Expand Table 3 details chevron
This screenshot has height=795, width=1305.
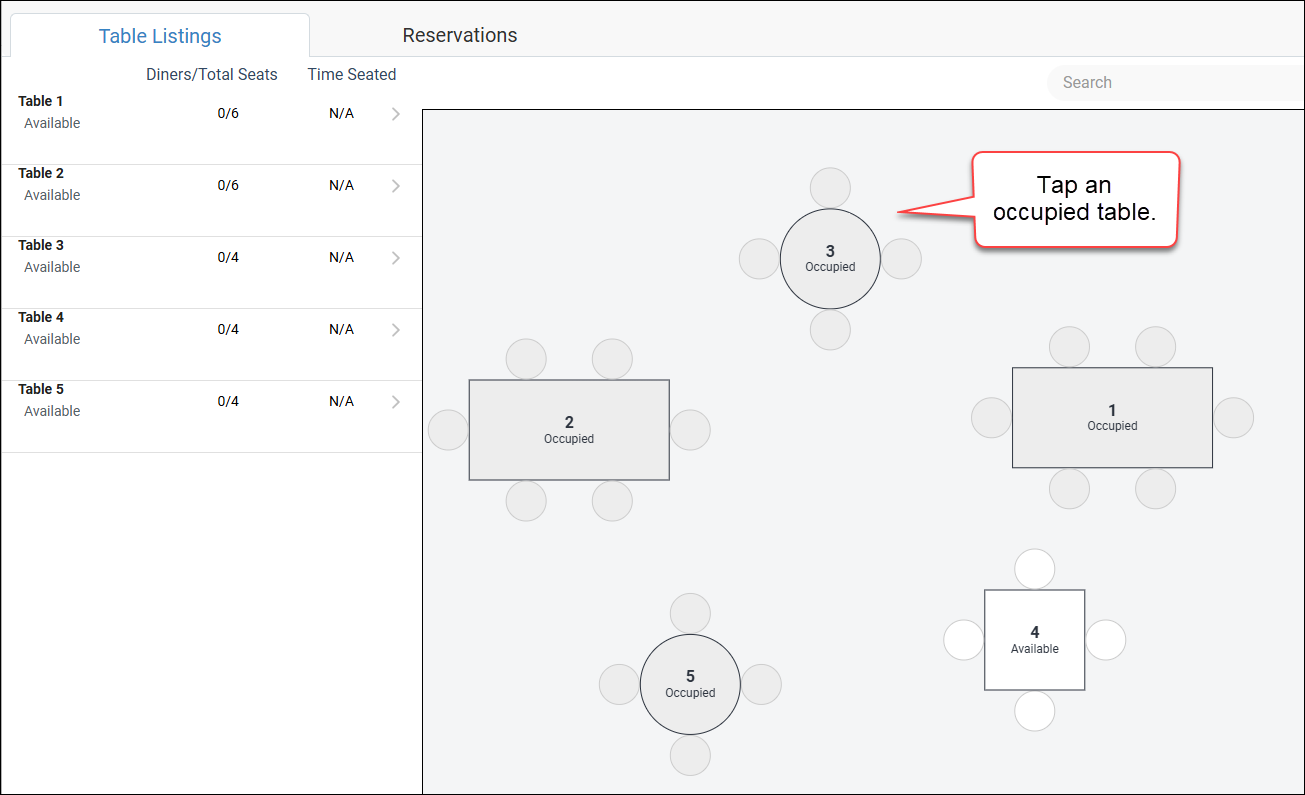(x=396, y=258)
